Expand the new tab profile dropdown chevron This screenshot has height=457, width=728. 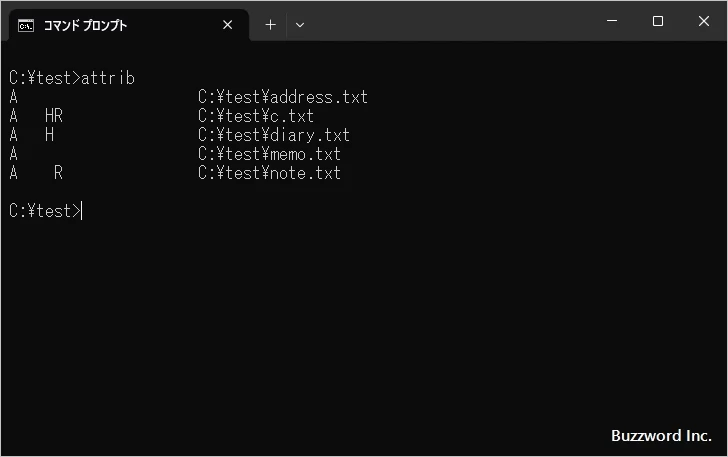click(300, 25)
